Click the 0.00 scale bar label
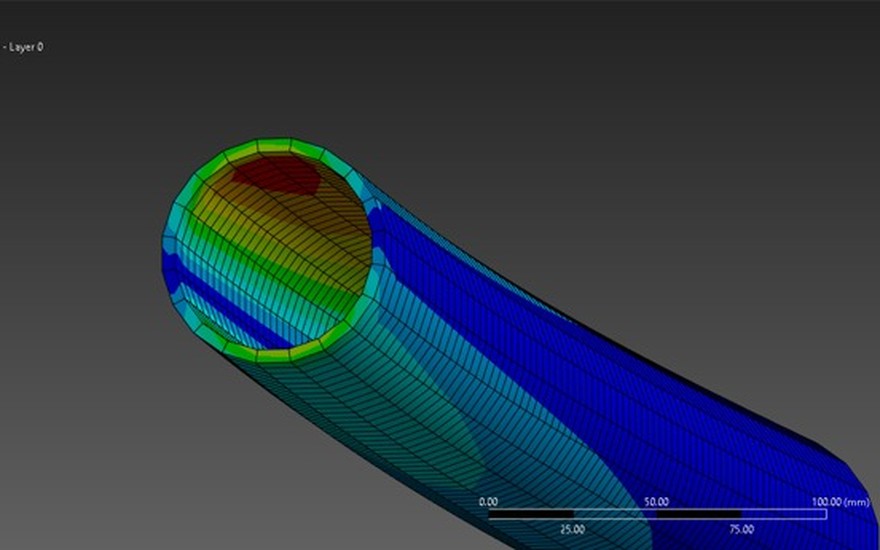Viewport: 880px width, 550px height. pyautogui.click(x=488, y=502)
